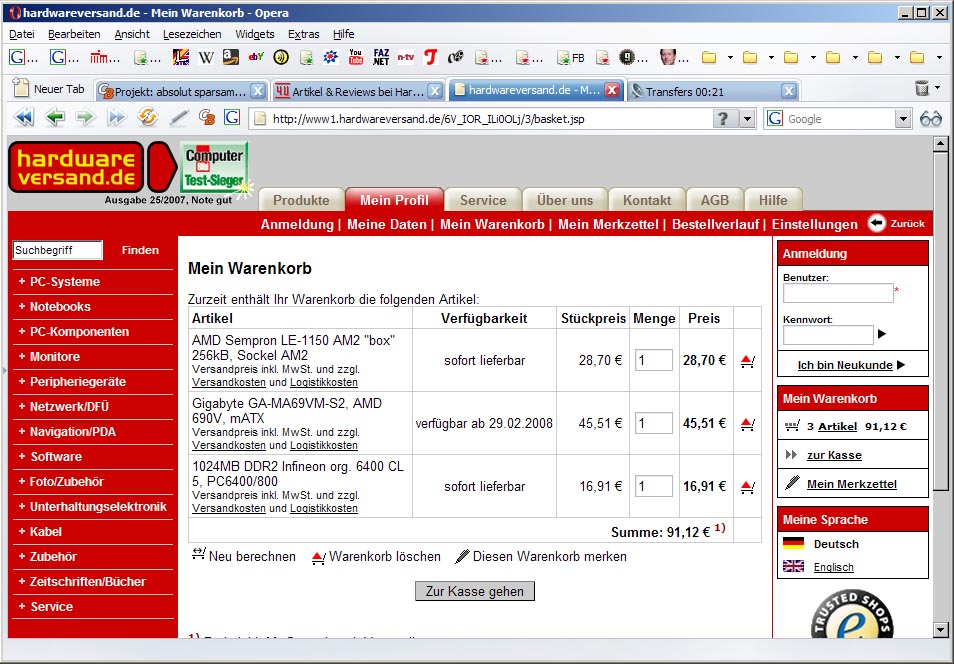Open the closed tabs trash can icon
Viewport: 954px width, 664px height.
[x=922, y=88]
